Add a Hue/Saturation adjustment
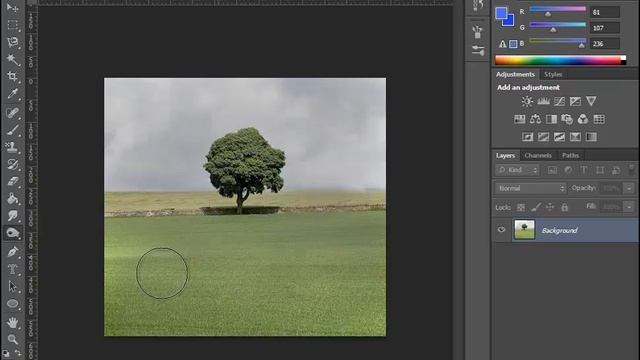This screenshot has height=360, width=640. [519, 119]
